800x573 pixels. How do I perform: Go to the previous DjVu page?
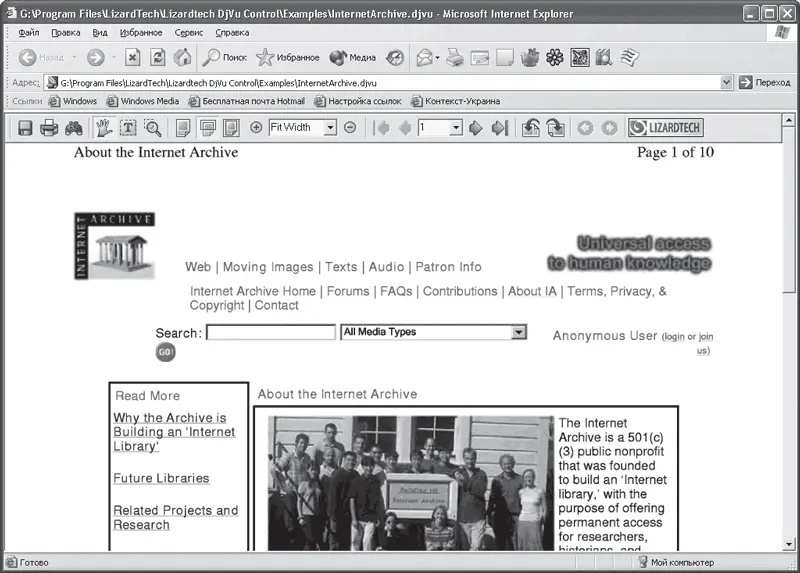405,128
